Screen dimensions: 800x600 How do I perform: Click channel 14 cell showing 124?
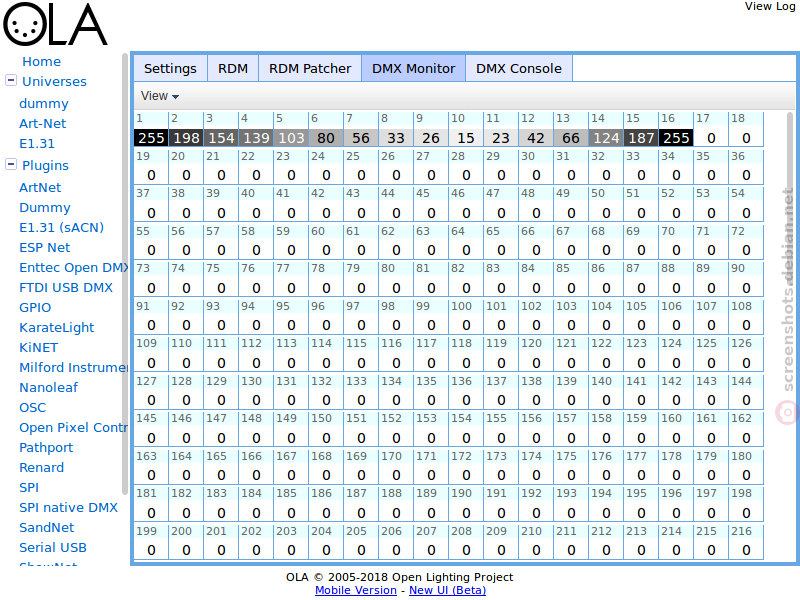(x=606, y=129)
